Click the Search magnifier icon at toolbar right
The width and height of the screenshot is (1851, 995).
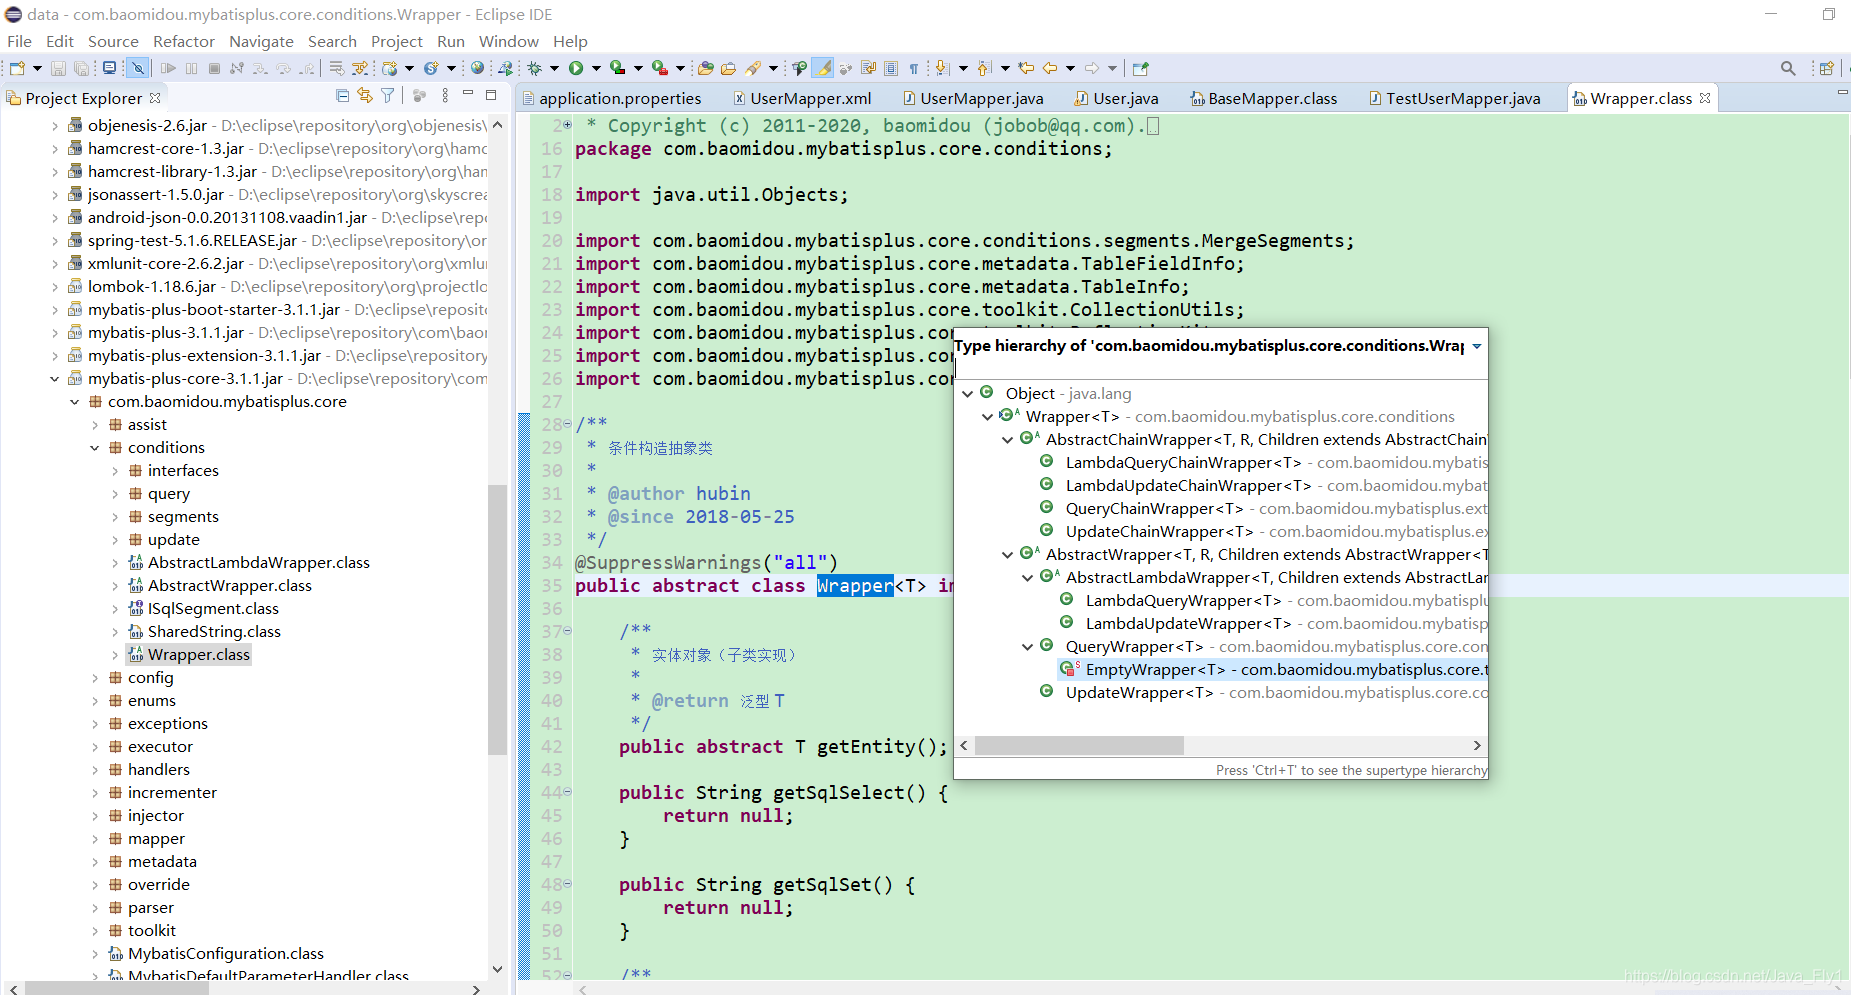click(x=1788, y=68)
